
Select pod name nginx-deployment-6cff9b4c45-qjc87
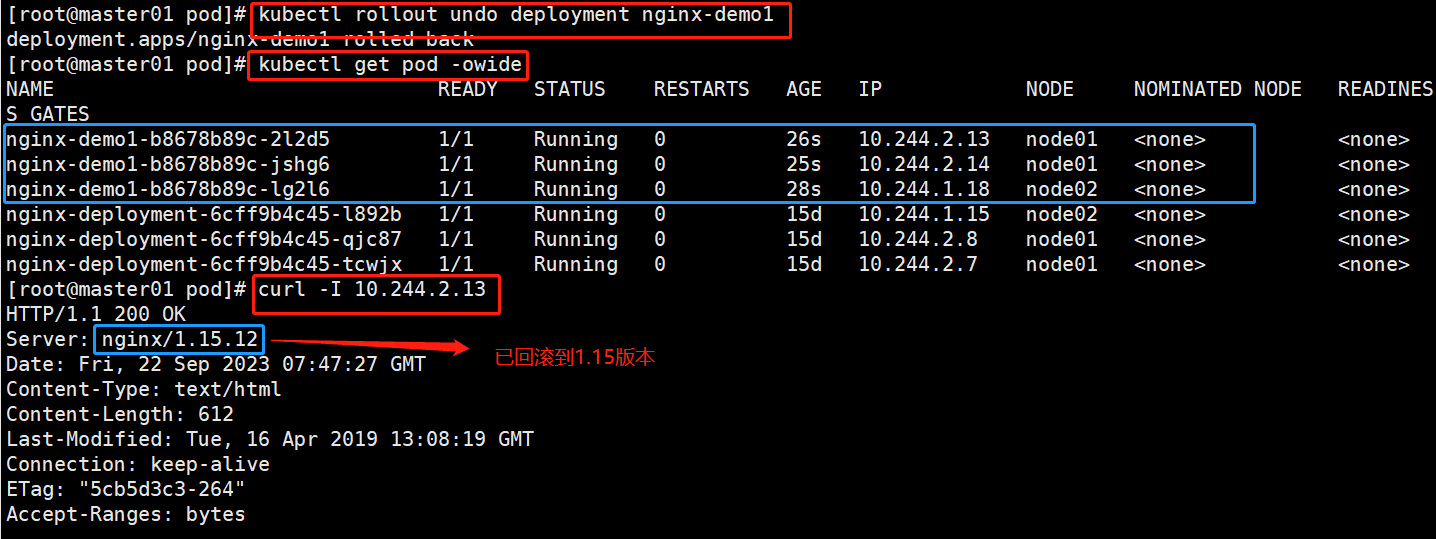pos(204,239)
